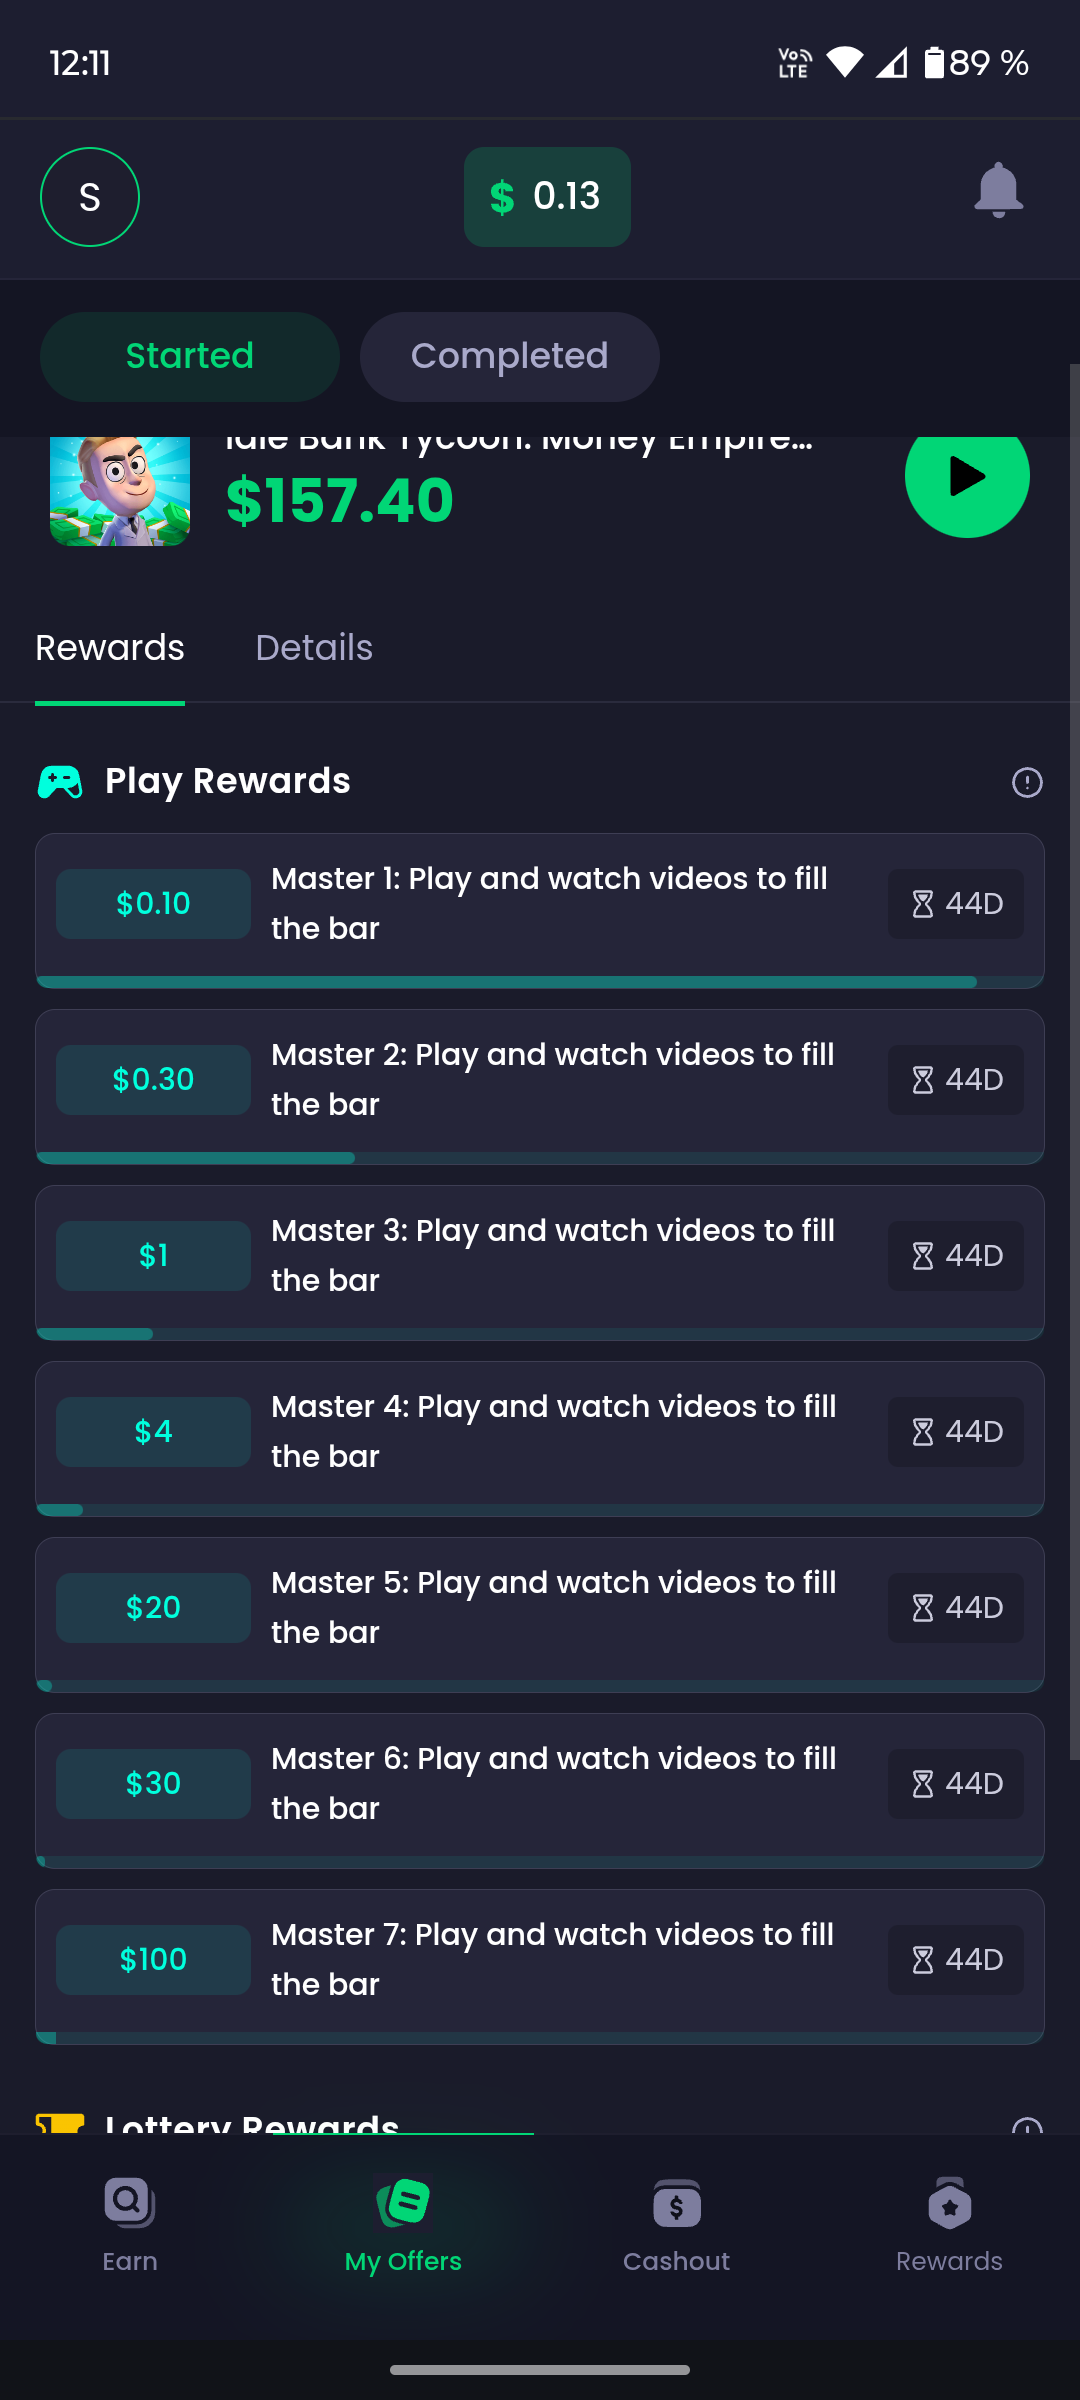Switch to the Completed offers filter

point(509,357)
